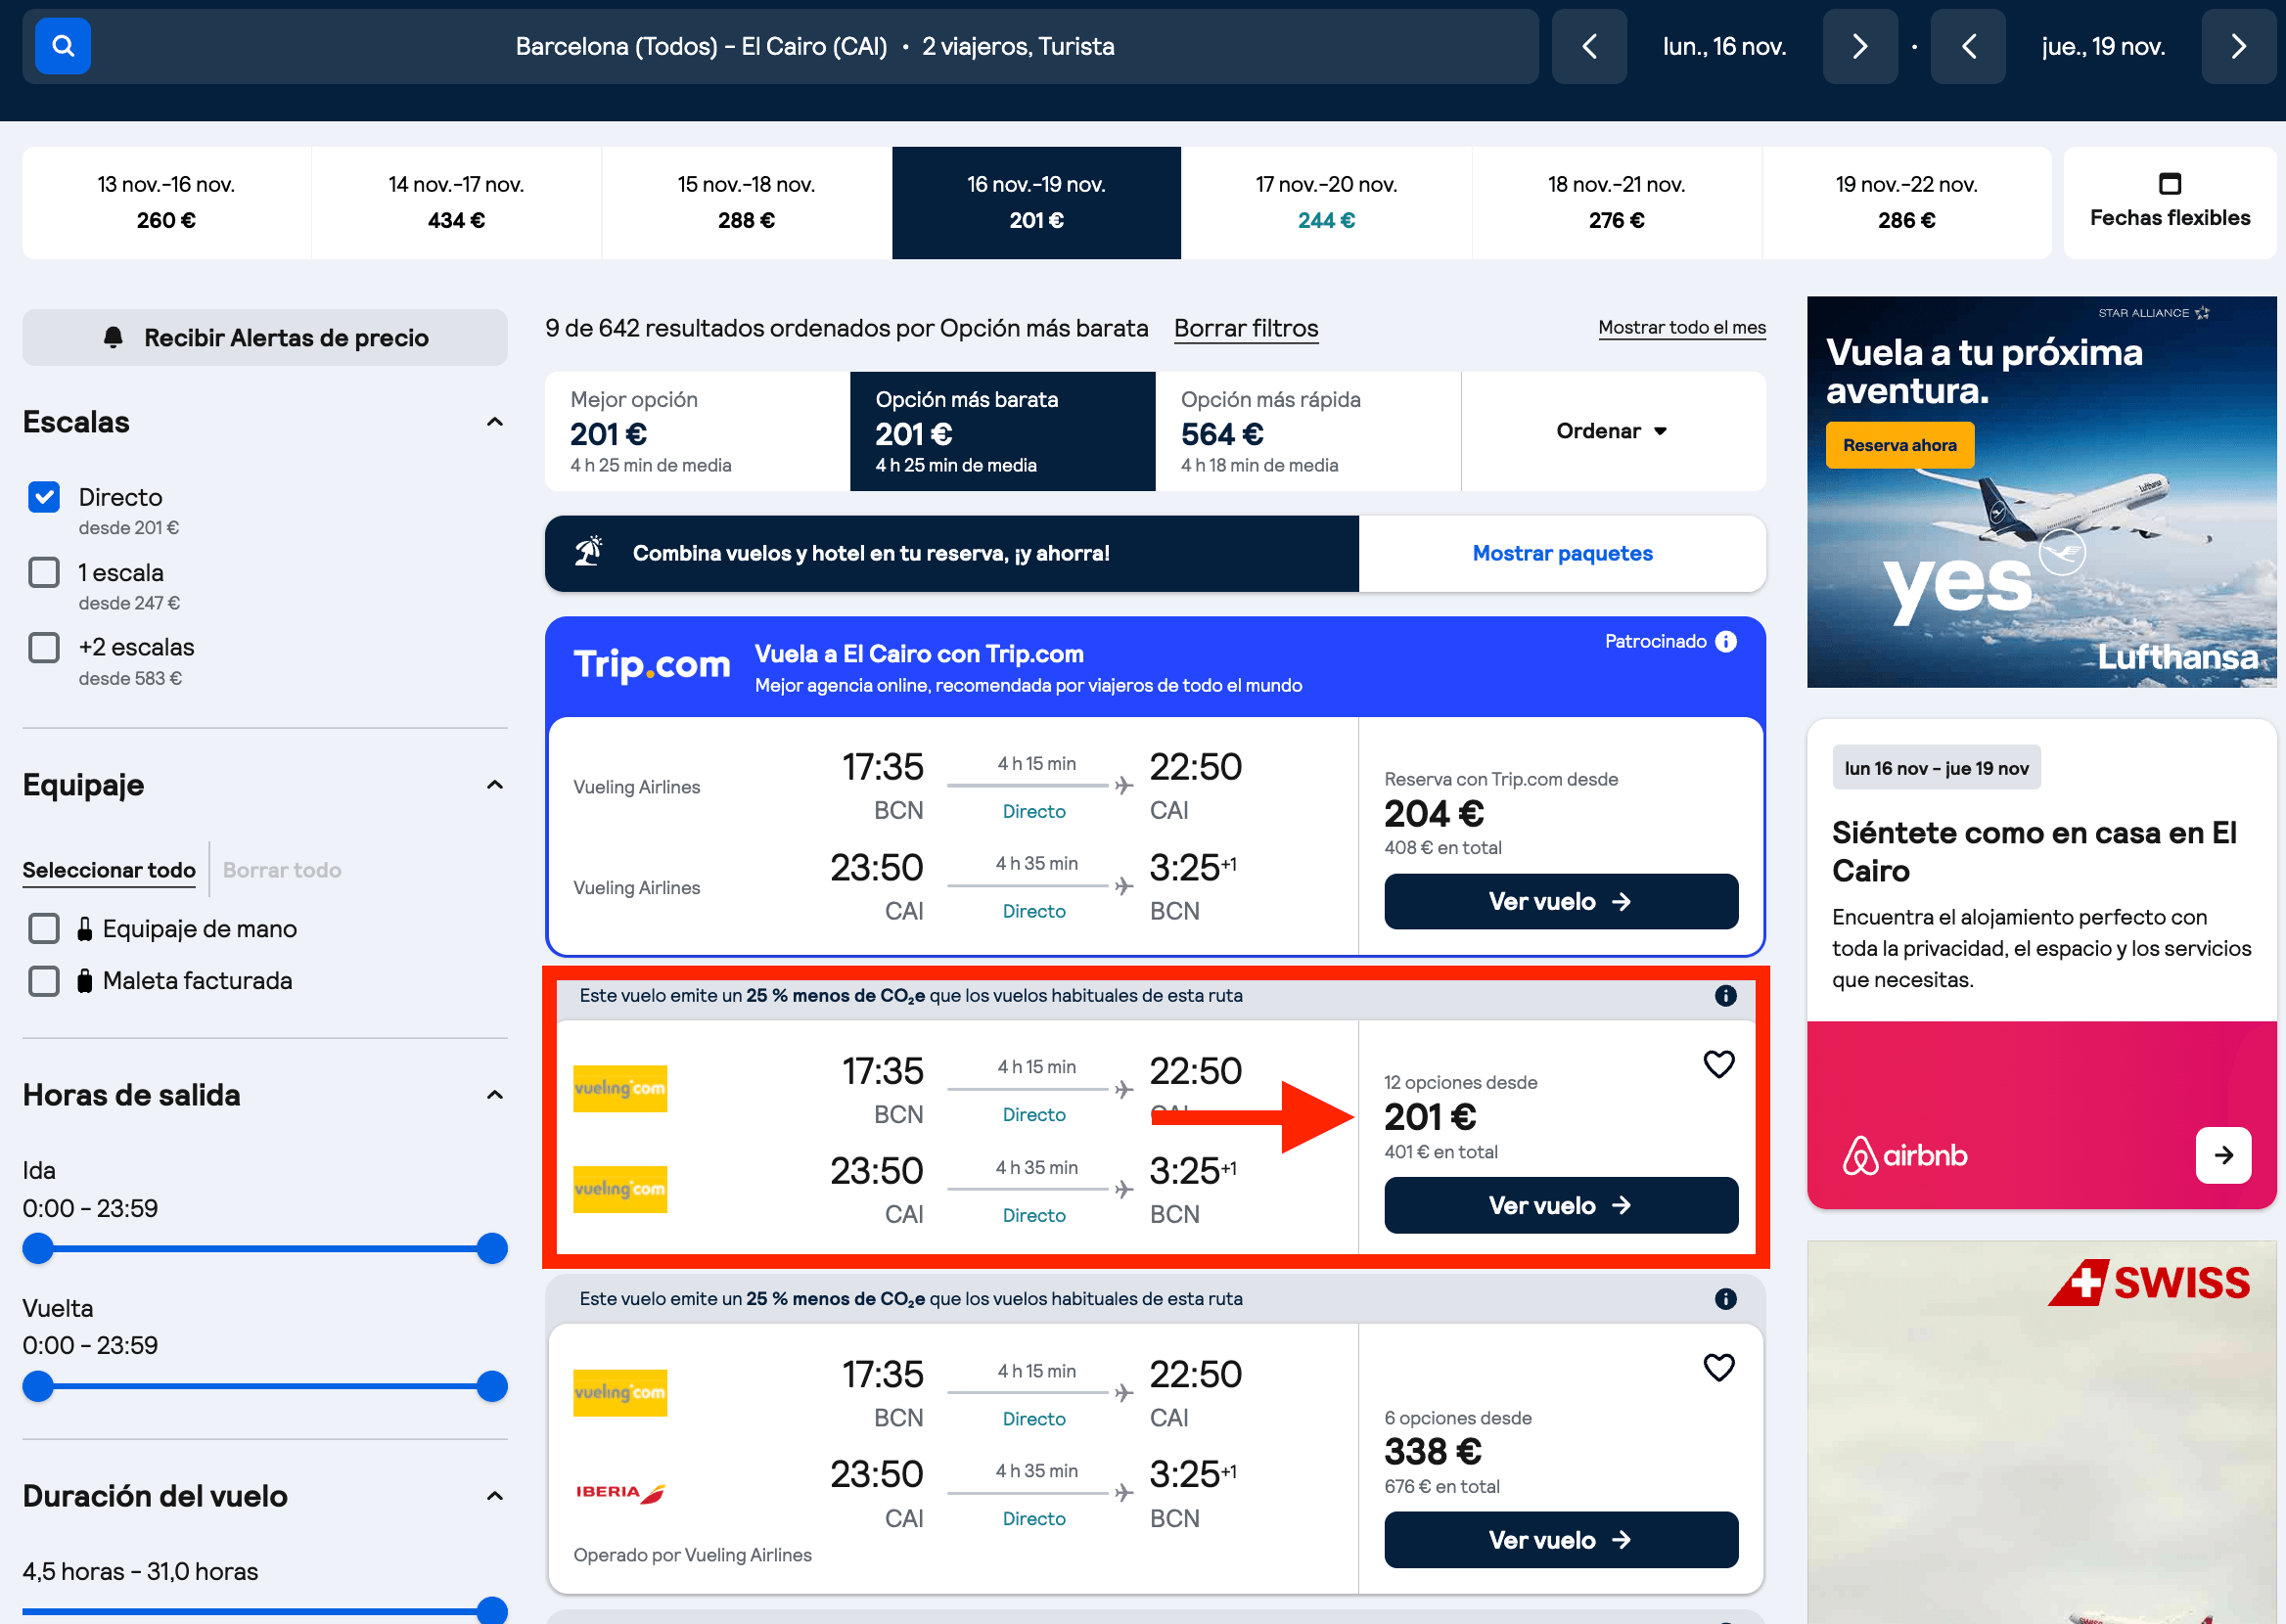Click the palm tree package icon
Viewport: 2286px width, 1624px height.
(x=589, y=552)
